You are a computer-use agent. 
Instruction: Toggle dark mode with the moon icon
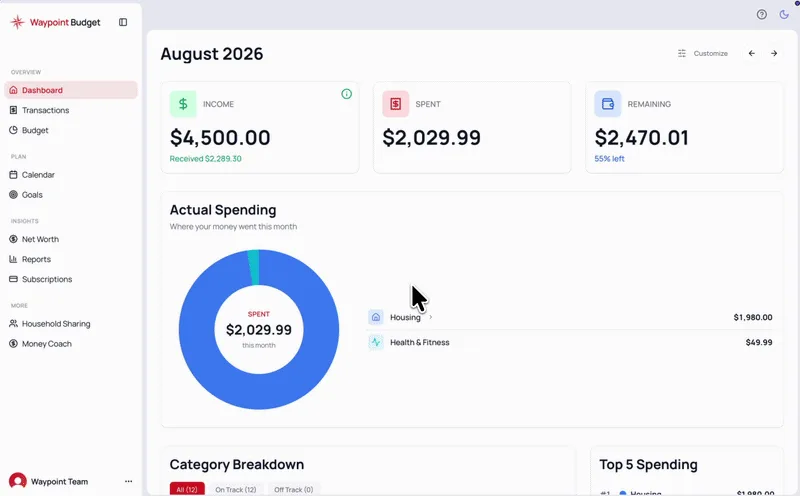[x=784, y=14]
